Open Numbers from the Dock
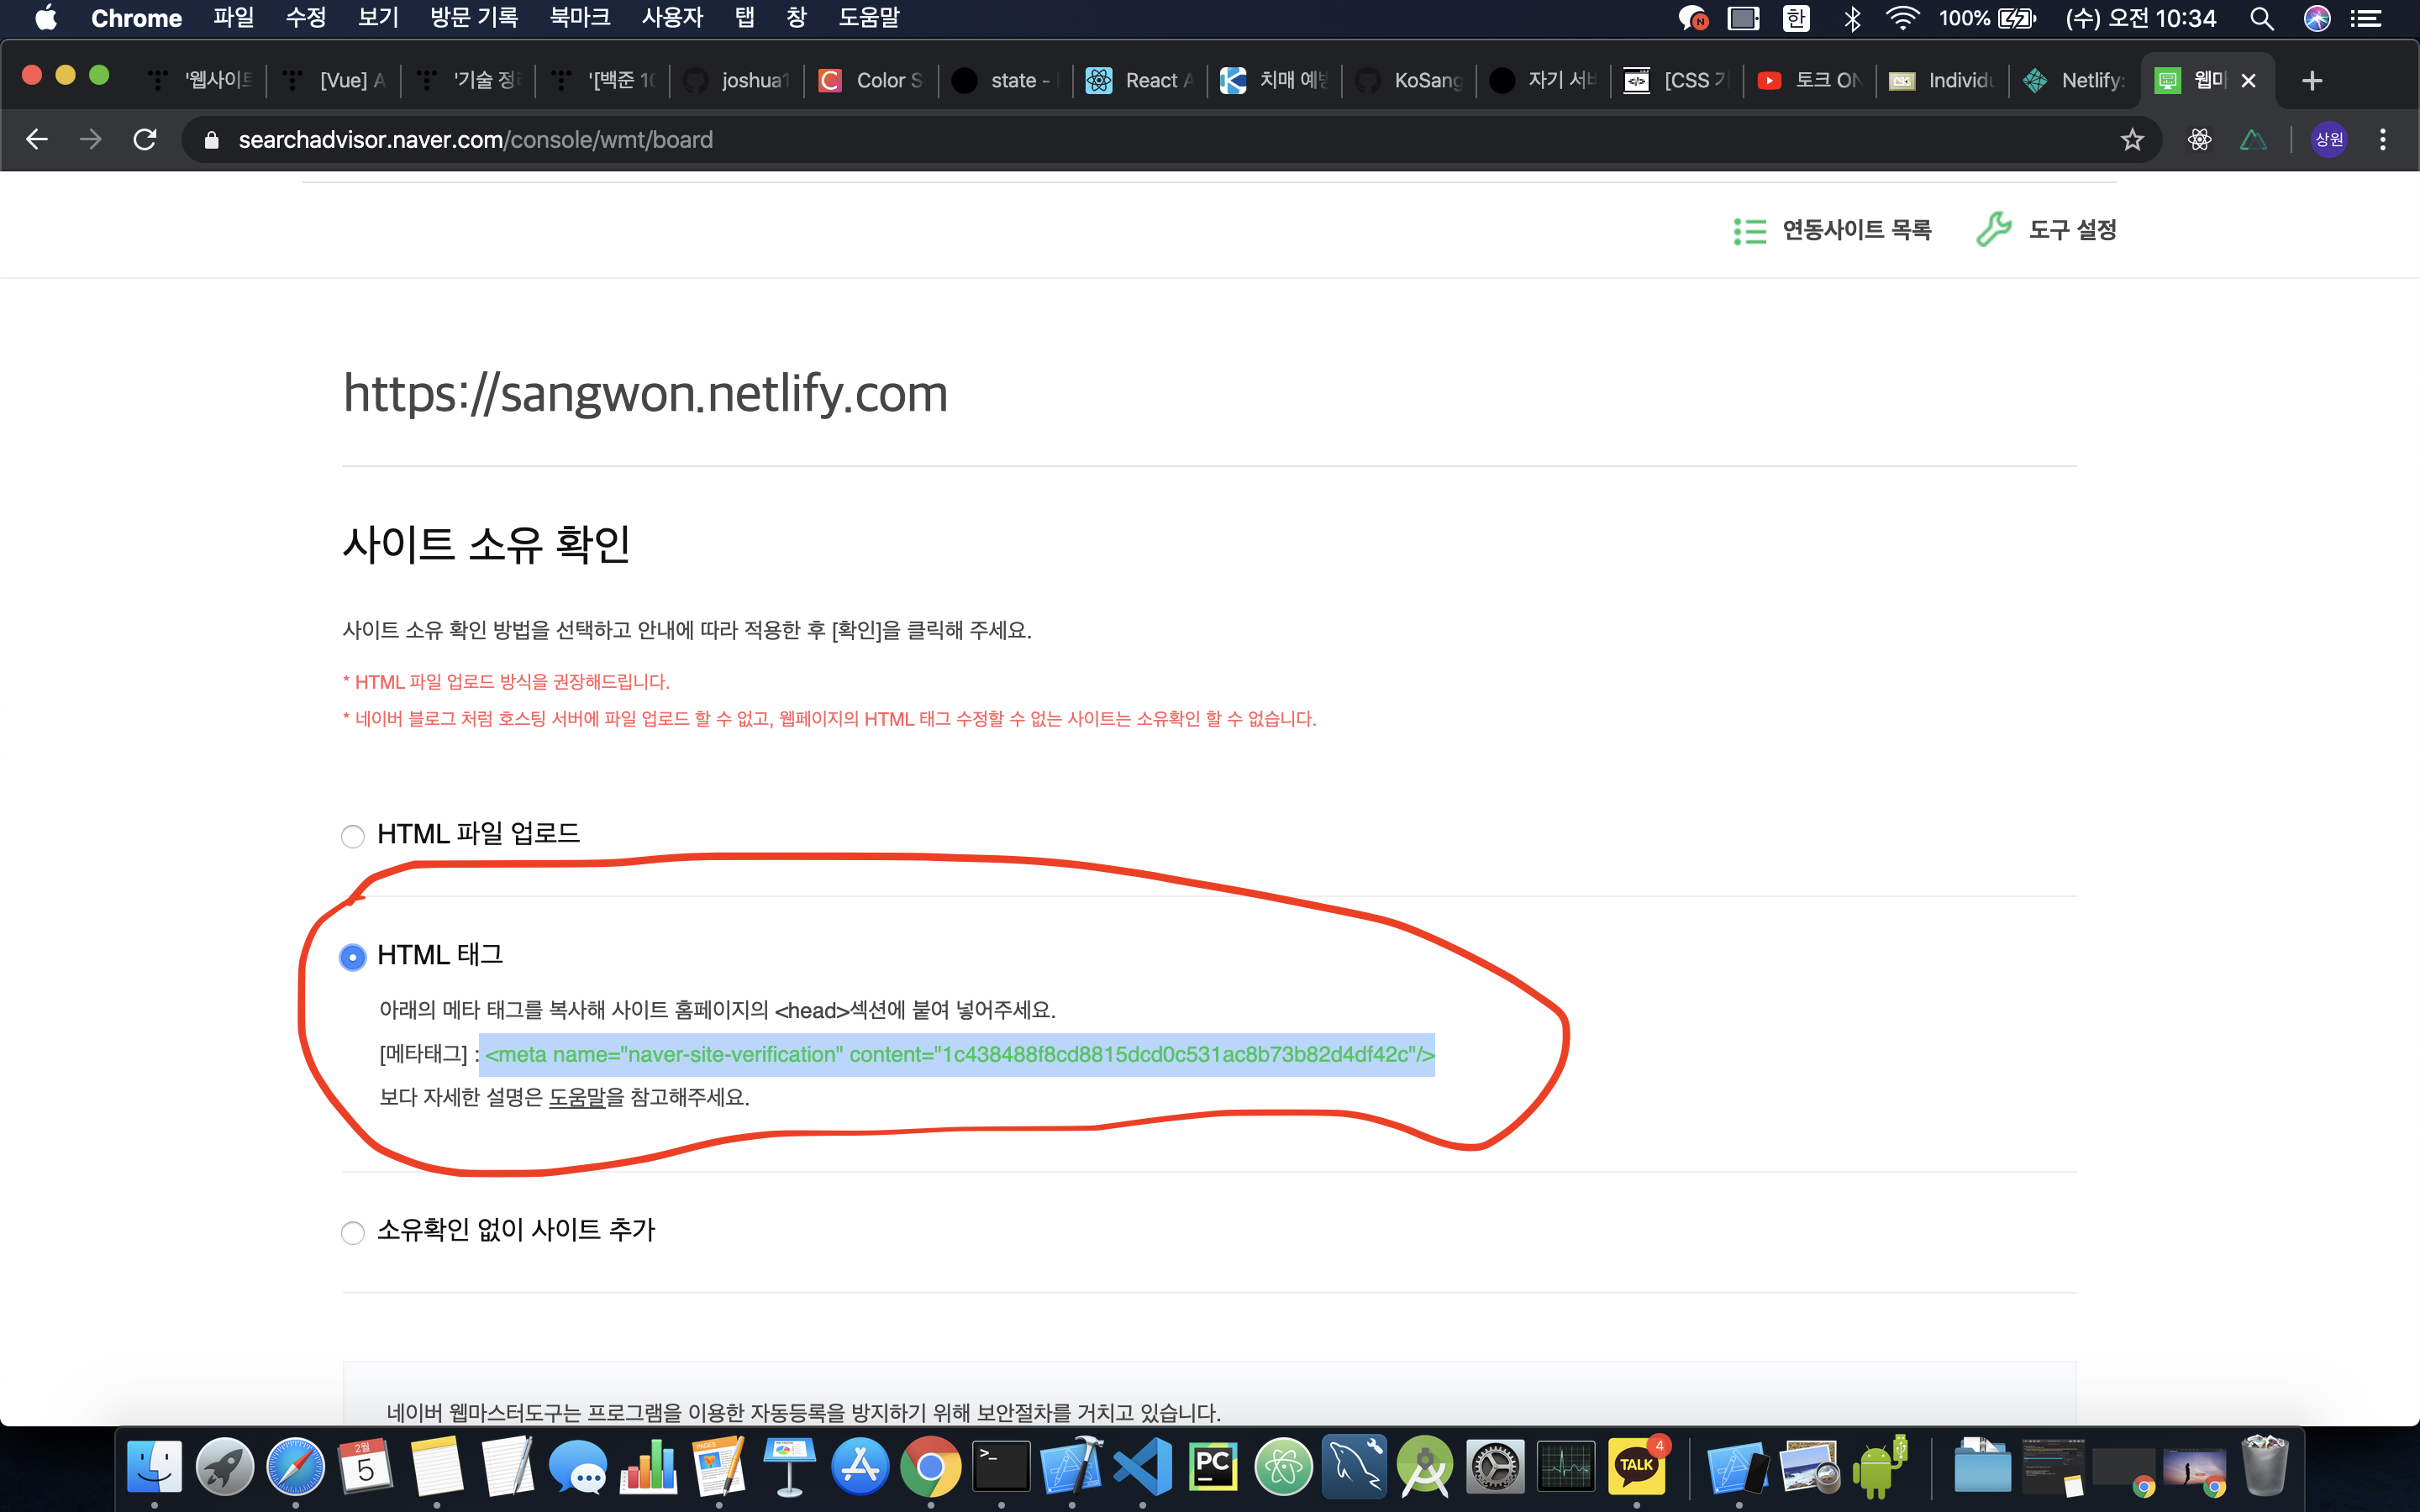Screen dimensions: 2420x1512 pos(649,1467)
